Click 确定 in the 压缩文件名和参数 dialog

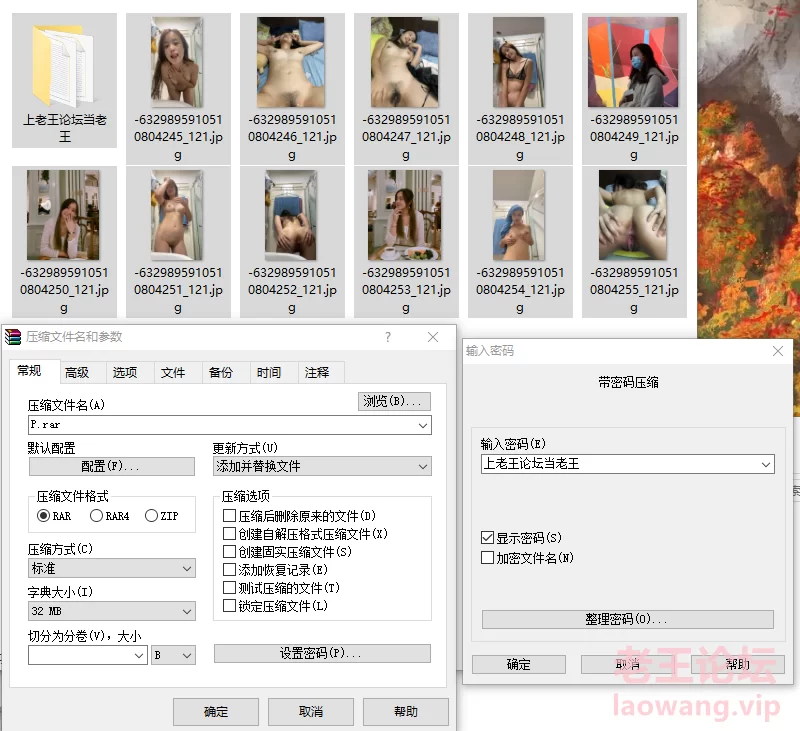[x=216, y=712]
